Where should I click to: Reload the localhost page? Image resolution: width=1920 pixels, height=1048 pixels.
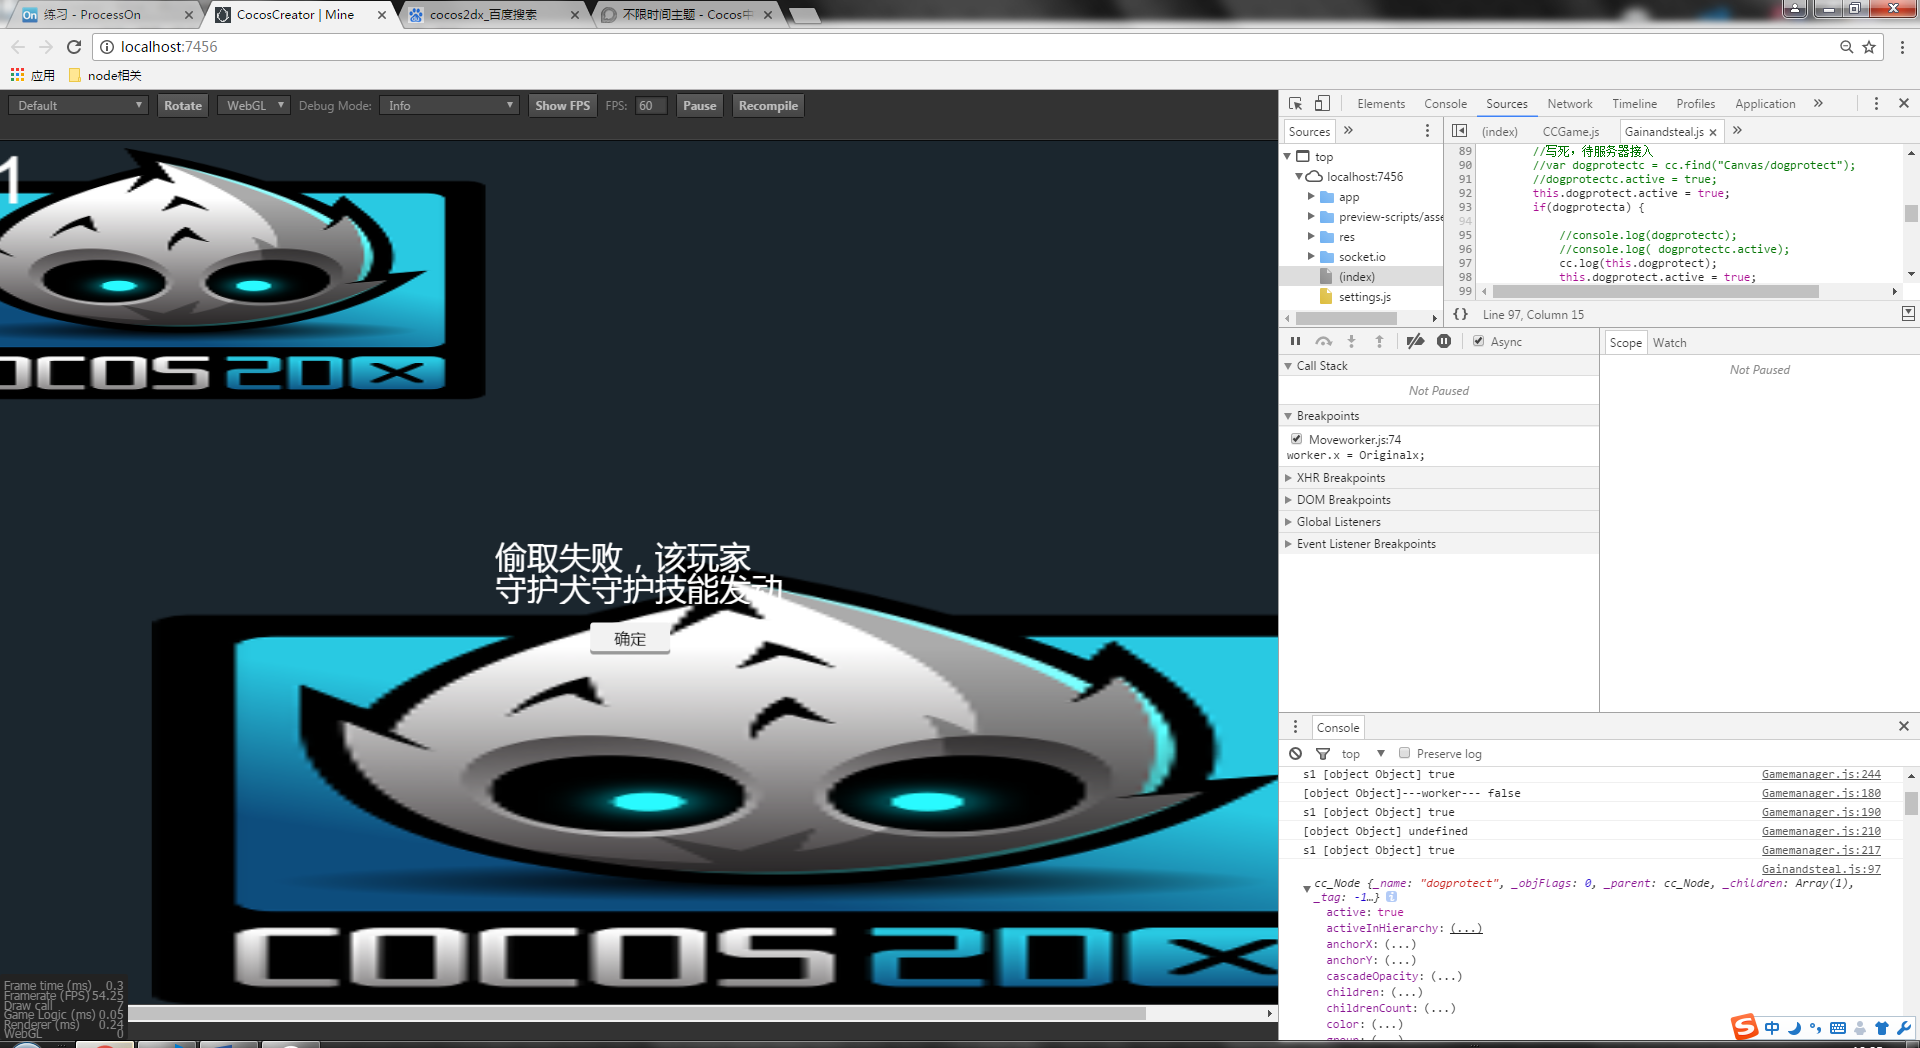point(74,47)
